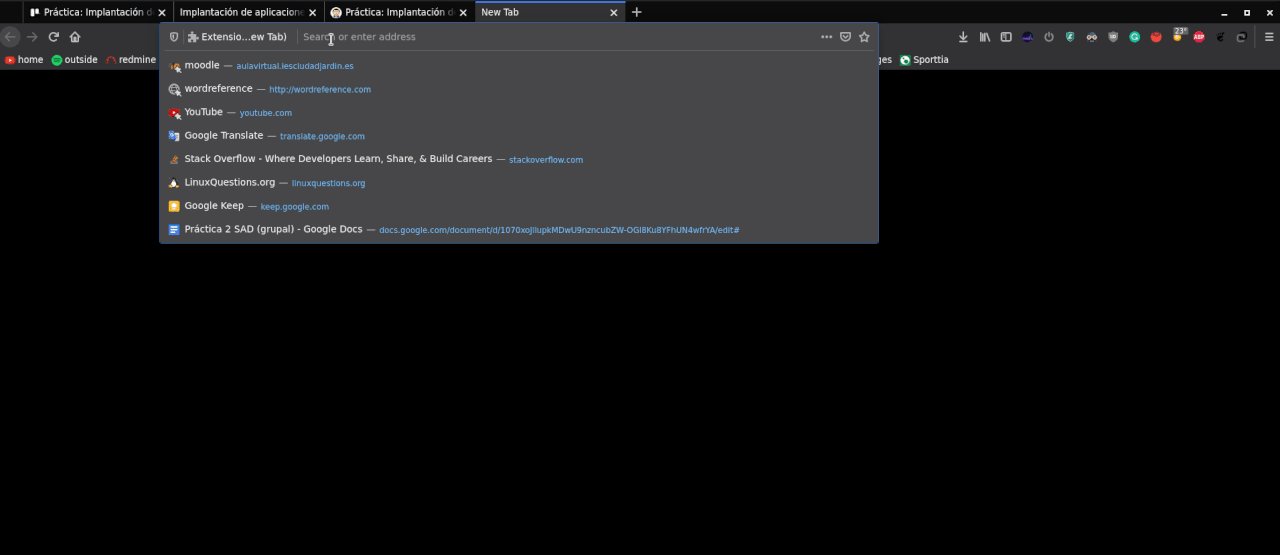
Task: Open the outside bookmark in bookmarks bar
Action: (75, 60)
